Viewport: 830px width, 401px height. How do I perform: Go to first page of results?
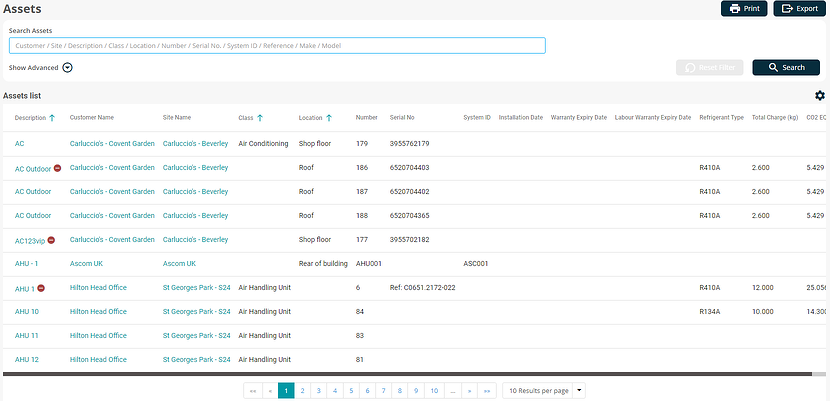tap(252, 391)
